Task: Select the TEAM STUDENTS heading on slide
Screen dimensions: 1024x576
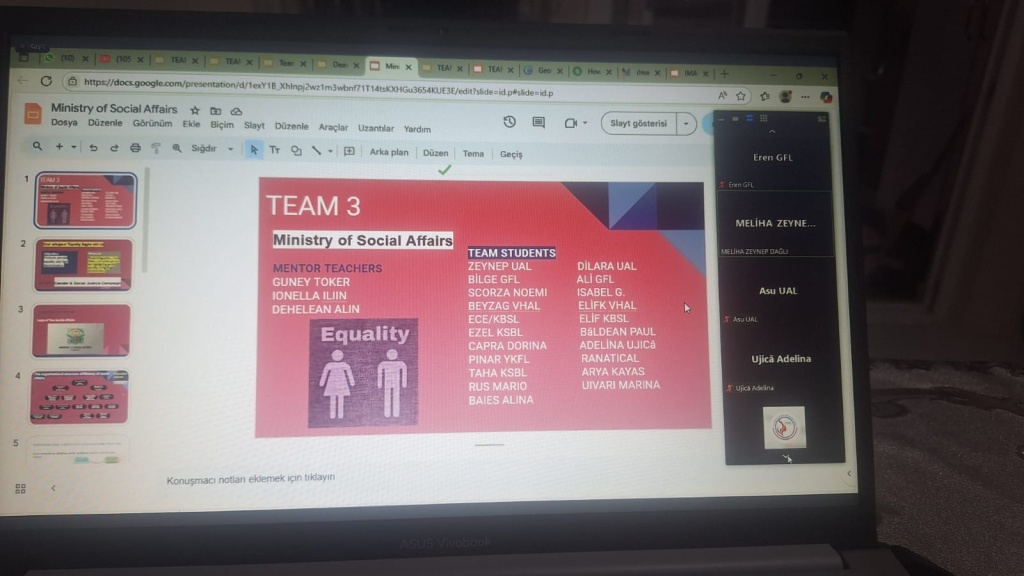Action: pos(511,253)
